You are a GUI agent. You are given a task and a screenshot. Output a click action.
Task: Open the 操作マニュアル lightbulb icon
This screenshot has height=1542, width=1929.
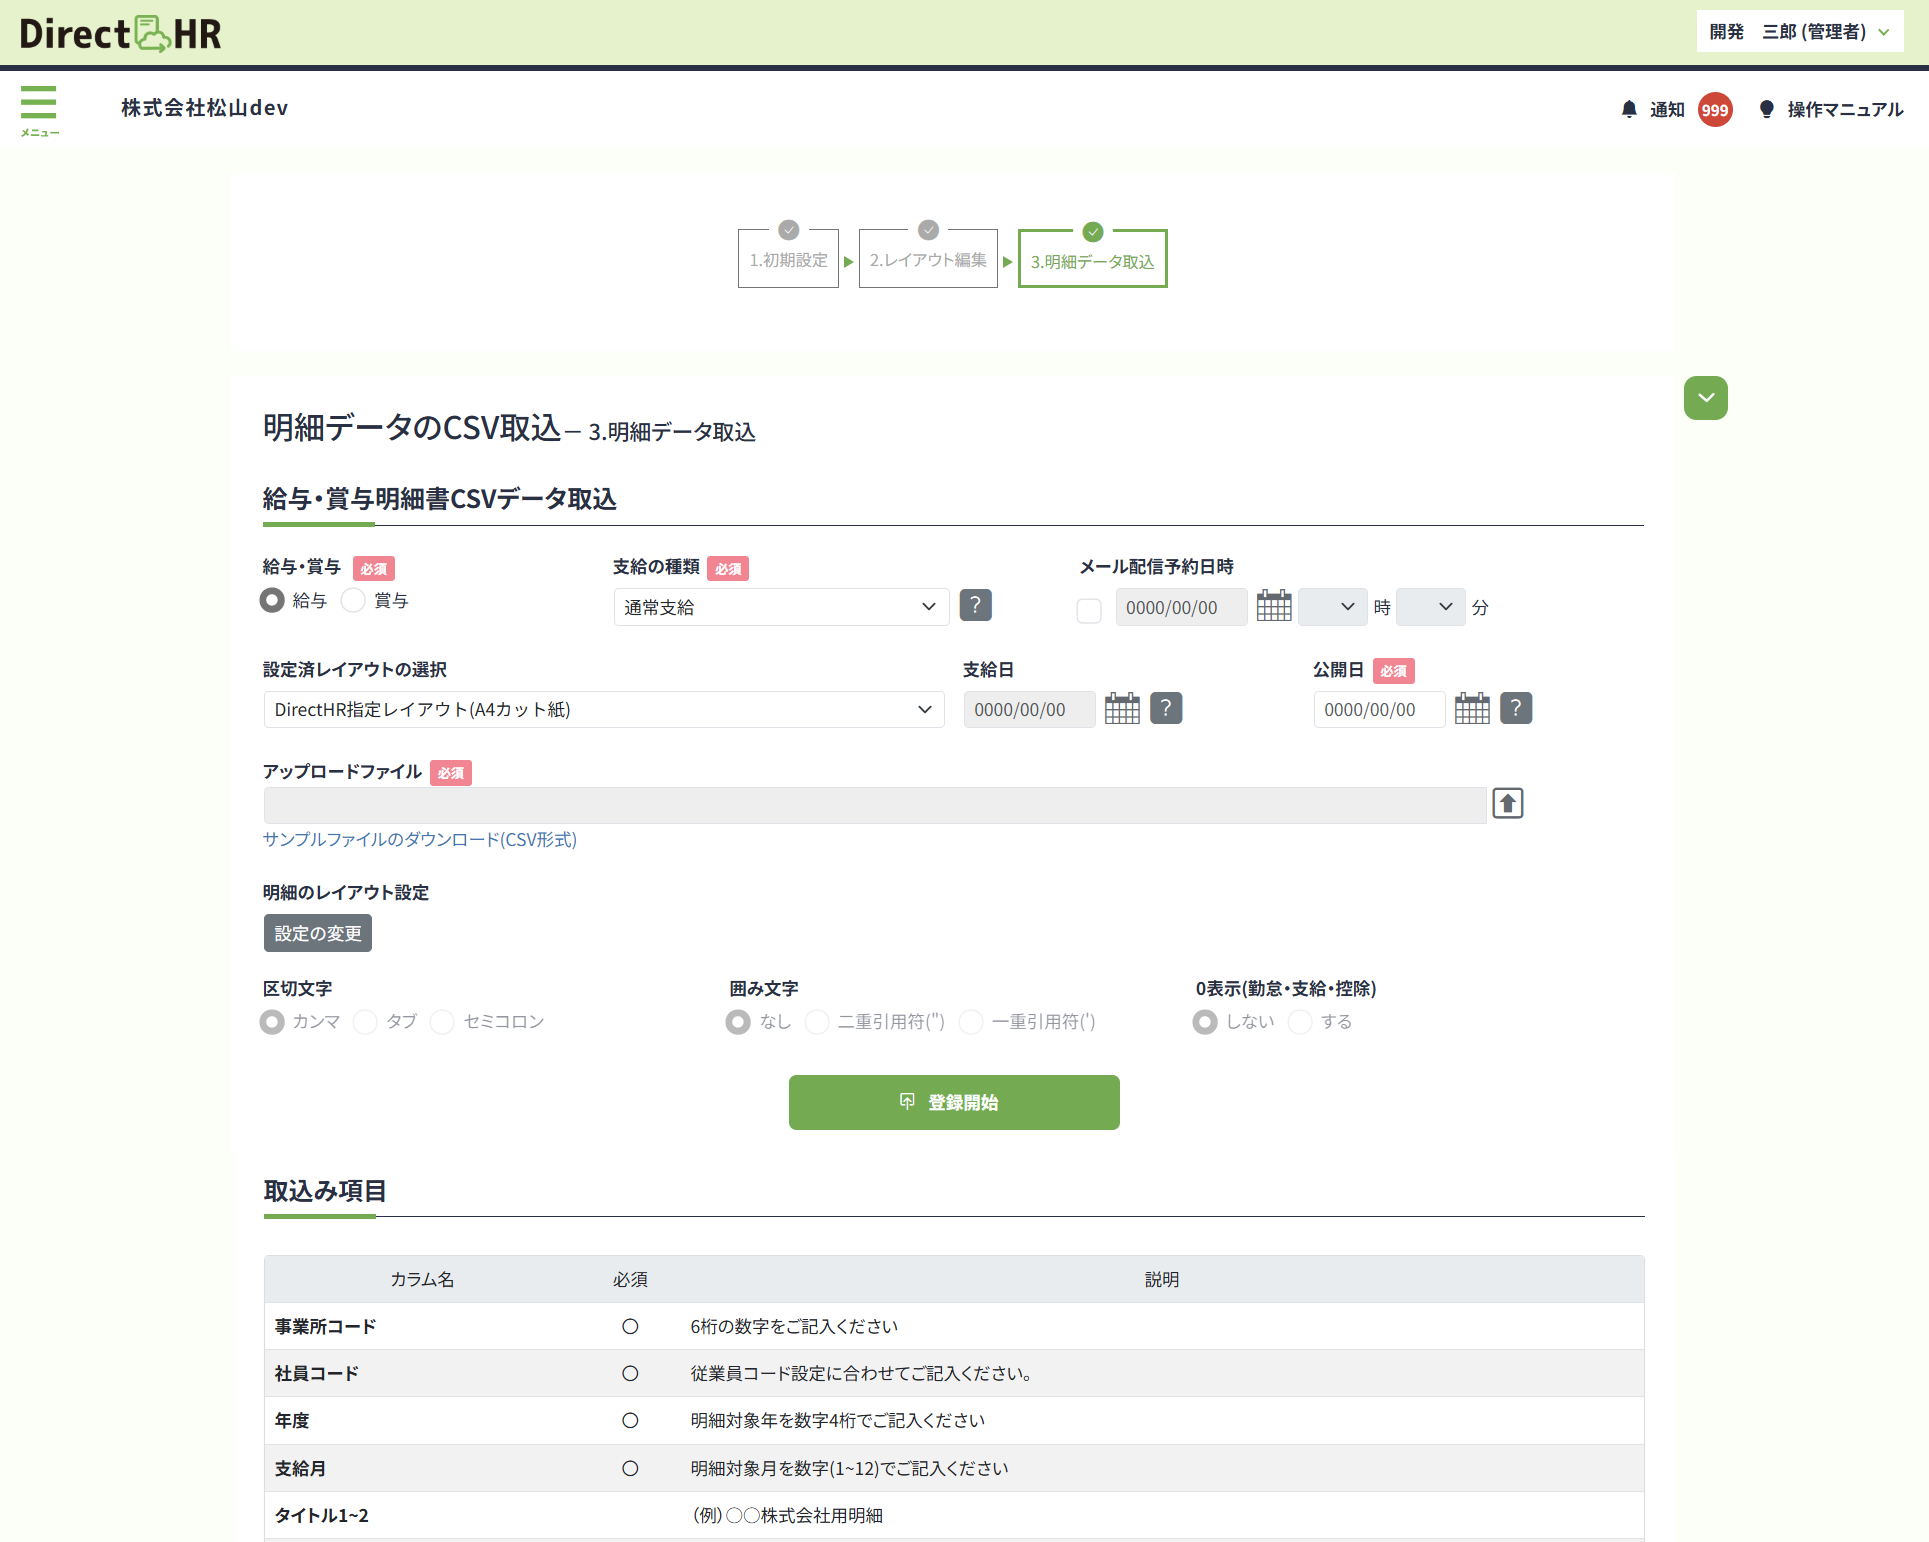click(x=1766, y=109)
